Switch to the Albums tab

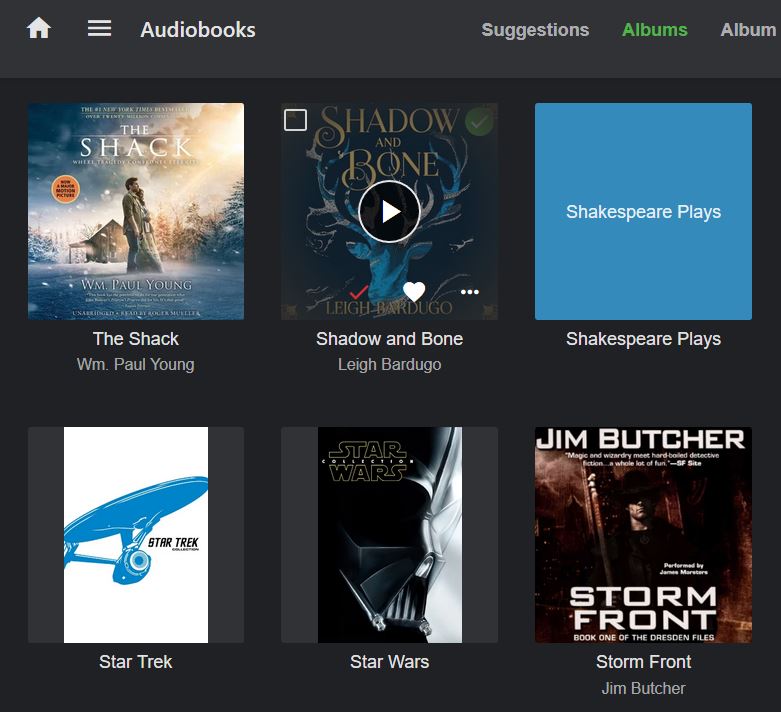[x=654, y=30]
